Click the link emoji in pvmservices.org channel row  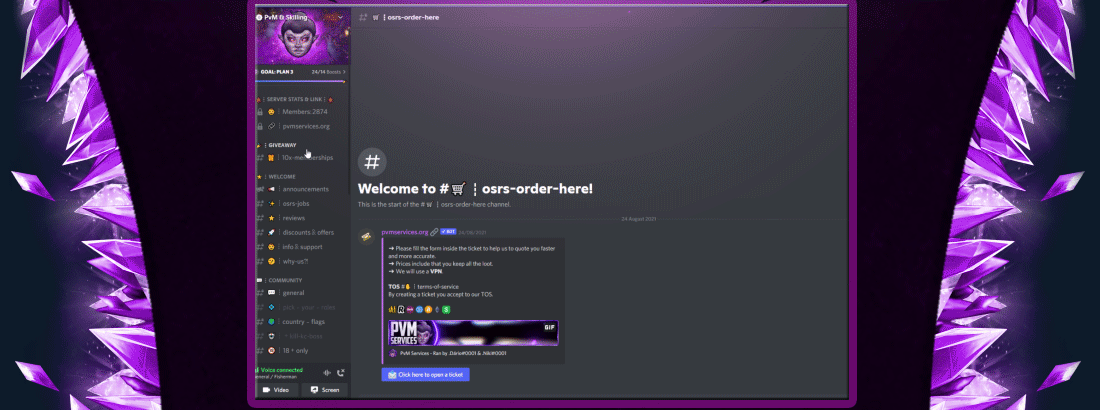[271, 126]
